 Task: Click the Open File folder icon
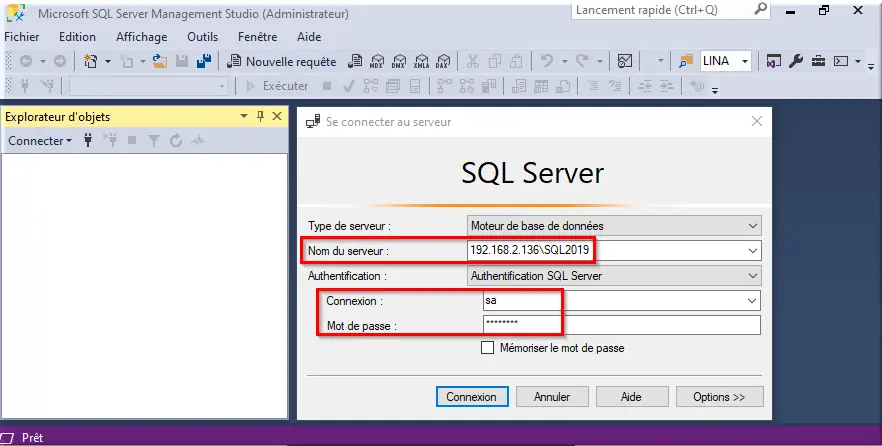[x=160, y=61]
